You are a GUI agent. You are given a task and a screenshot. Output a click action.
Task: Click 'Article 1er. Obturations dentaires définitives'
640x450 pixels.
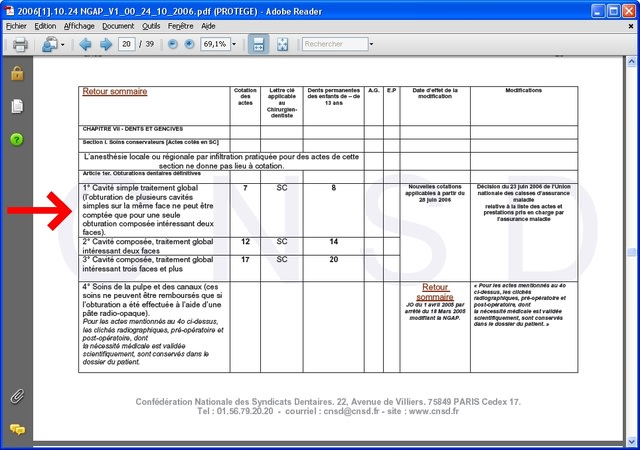tap(141, 174)
